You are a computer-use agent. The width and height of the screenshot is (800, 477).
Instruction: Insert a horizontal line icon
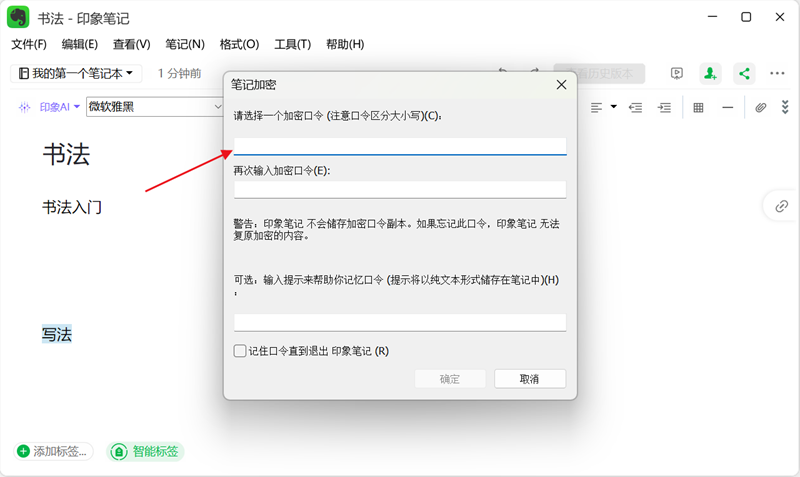pyautogui.click(x=728, y=107)
